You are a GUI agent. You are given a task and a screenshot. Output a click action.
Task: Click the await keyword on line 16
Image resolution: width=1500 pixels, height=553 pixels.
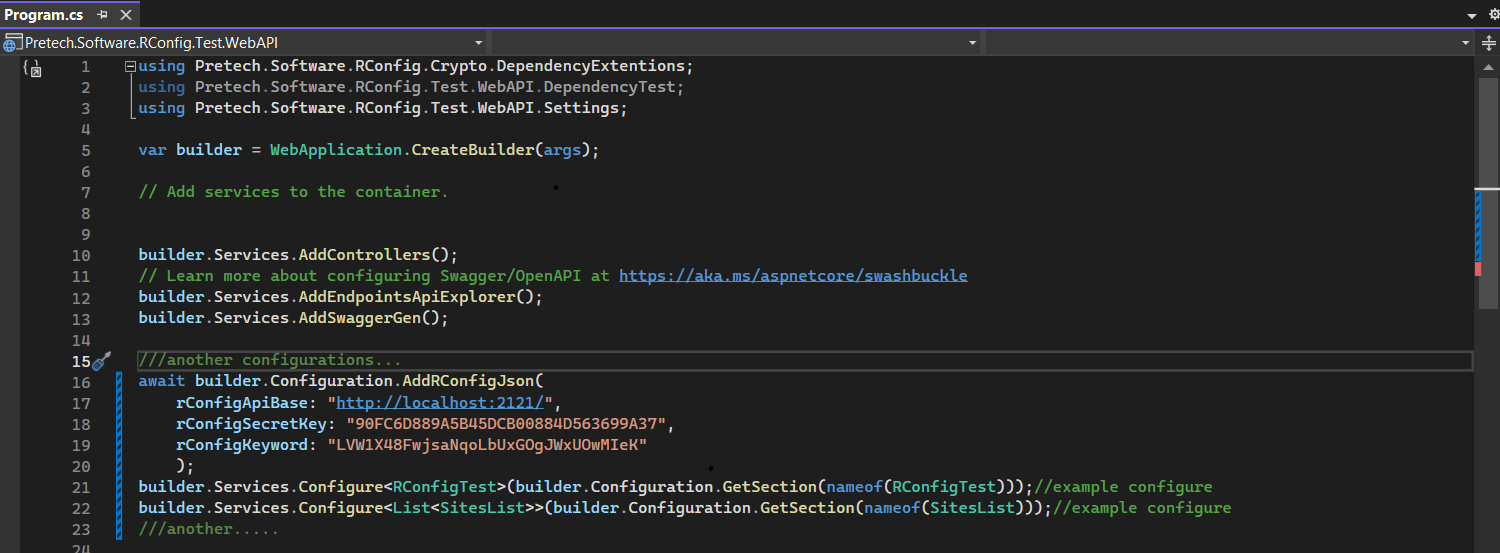pos(161,381)
